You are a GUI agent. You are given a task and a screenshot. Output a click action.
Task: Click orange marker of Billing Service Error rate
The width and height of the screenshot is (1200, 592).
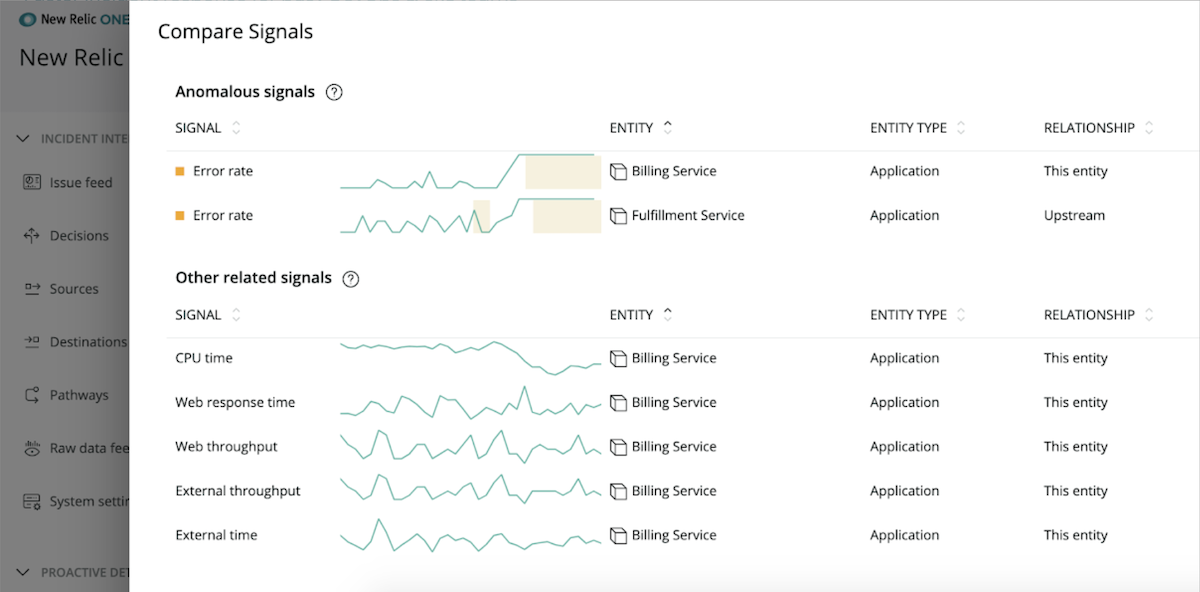pos(180,172)
